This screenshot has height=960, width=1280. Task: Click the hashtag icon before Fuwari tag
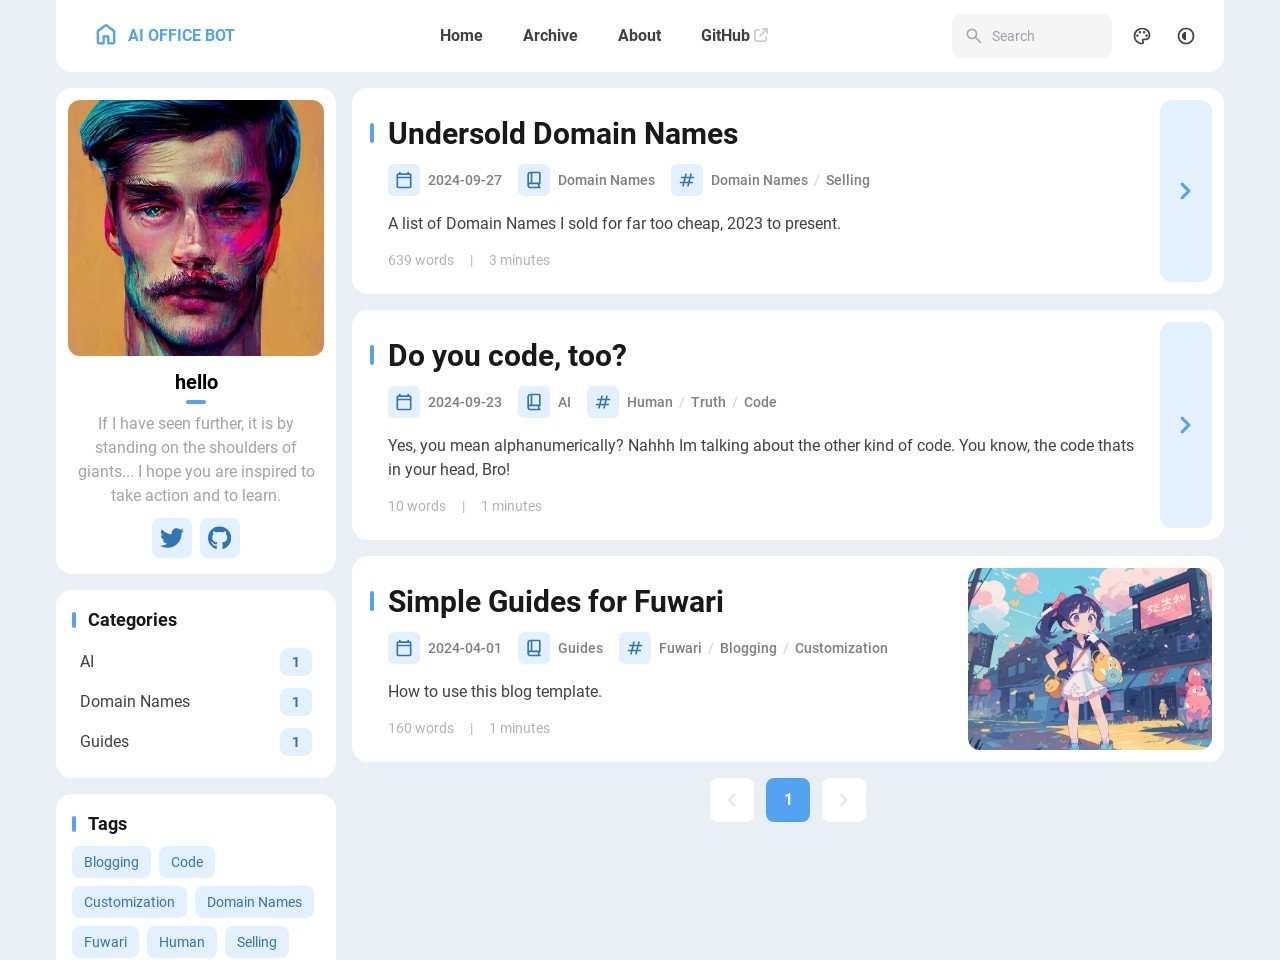[x=635, y=648]
